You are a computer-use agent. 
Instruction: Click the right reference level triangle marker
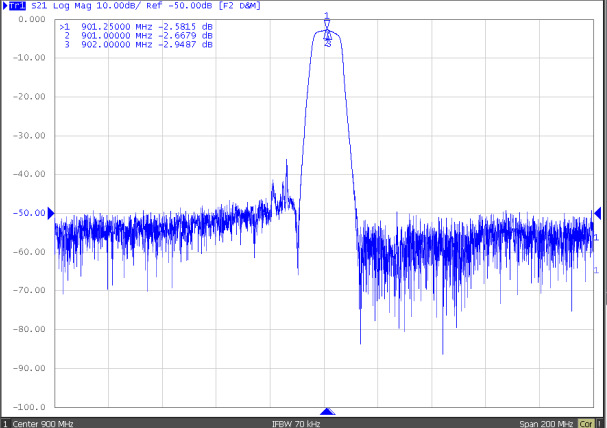coord(598,213)
